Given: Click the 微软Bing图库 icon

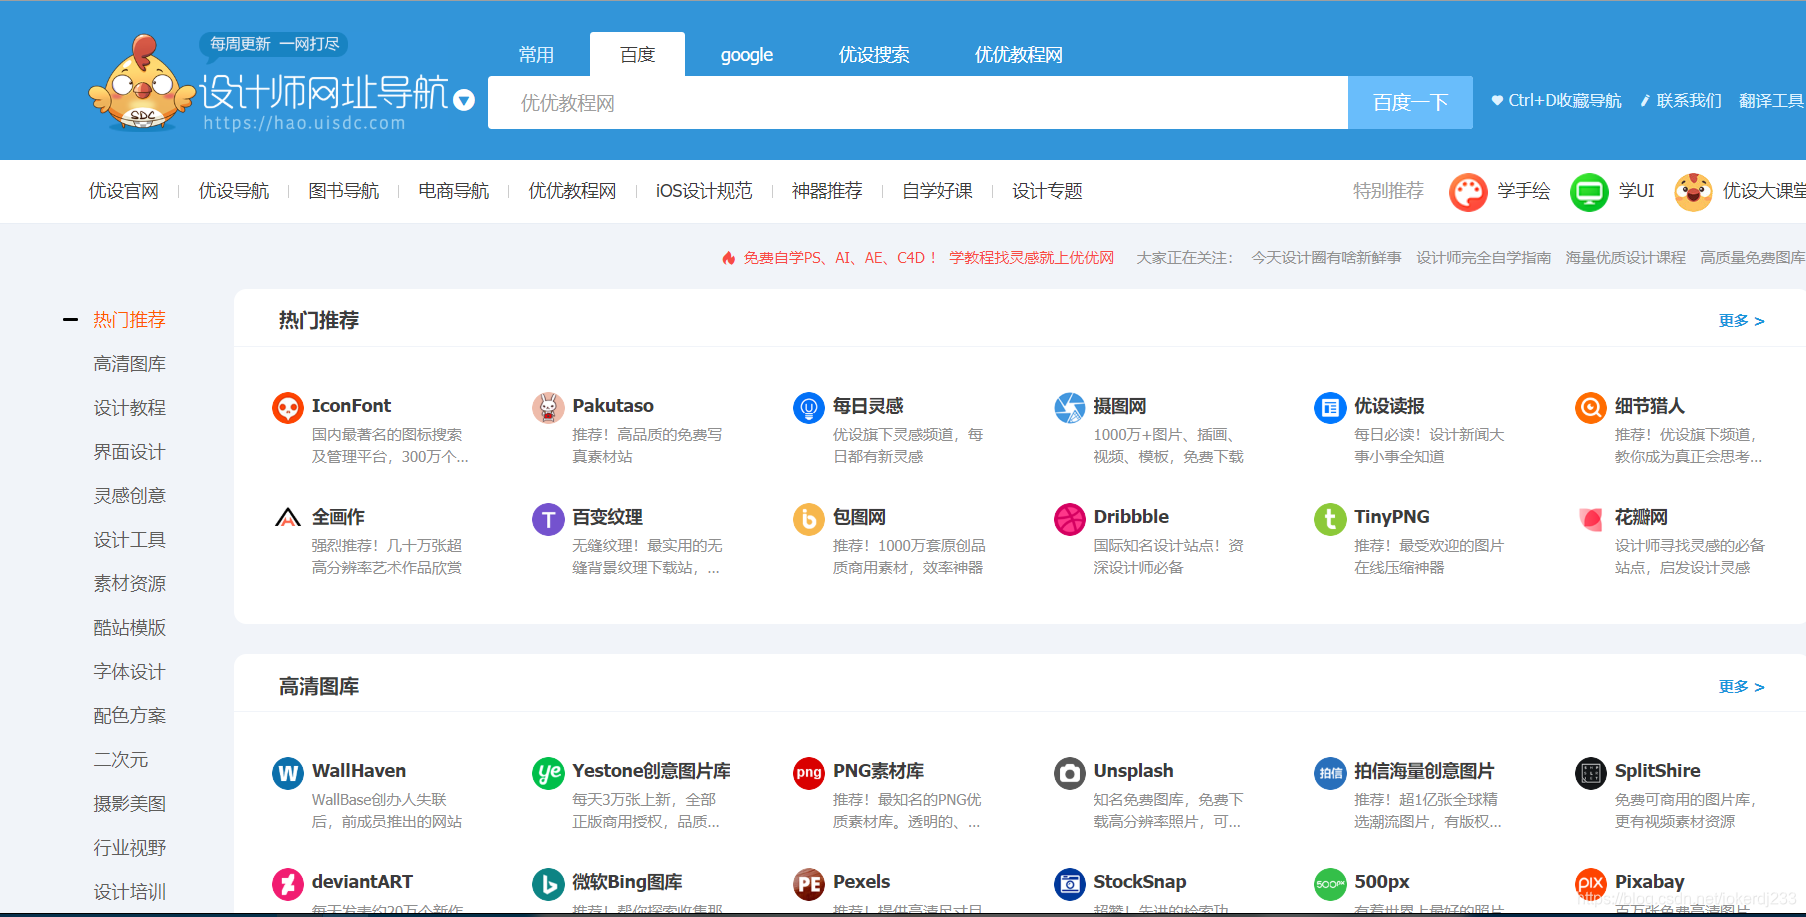Looking at the screenshot, I should 548,884.
